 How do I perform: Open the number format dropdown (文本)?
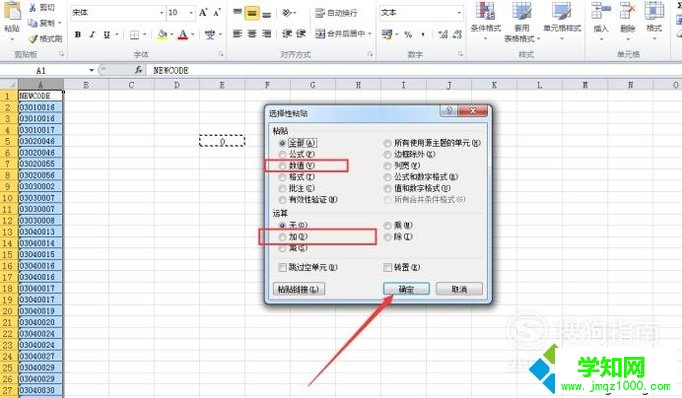point(459,13)
